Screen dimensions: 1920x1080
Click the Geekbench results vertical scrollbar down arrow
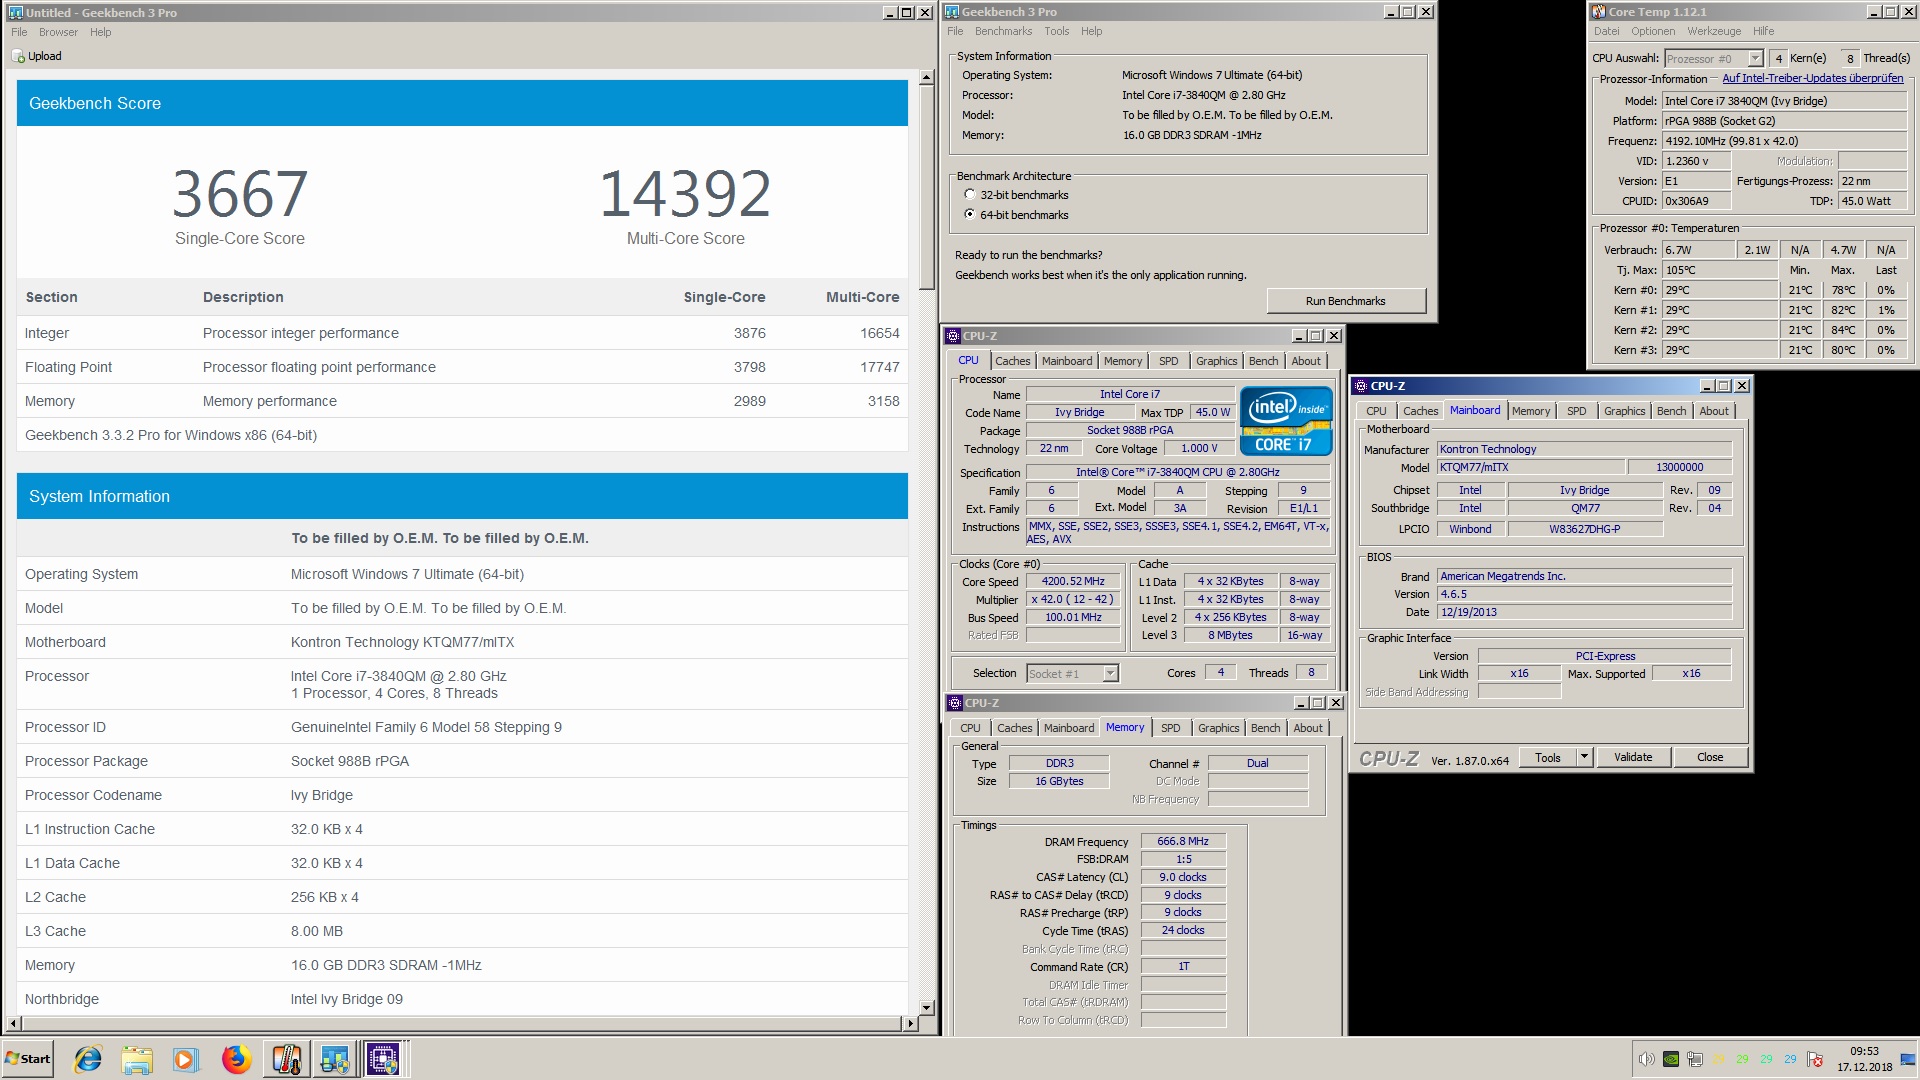pyautogui.click(x=926, y=1008)
